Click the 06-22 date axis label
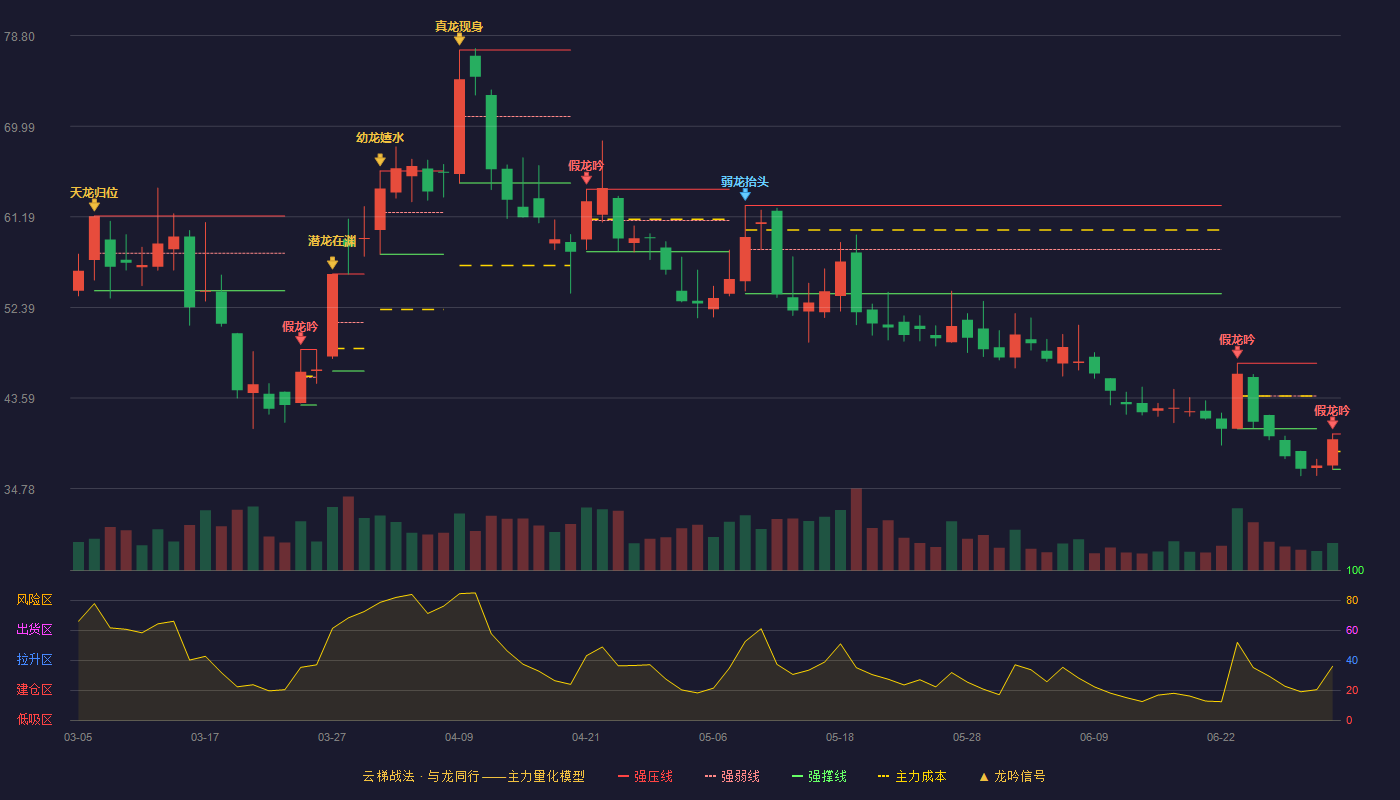Image resolution: width=1400 pixels, height=800 pixels. coord(1221,737)
